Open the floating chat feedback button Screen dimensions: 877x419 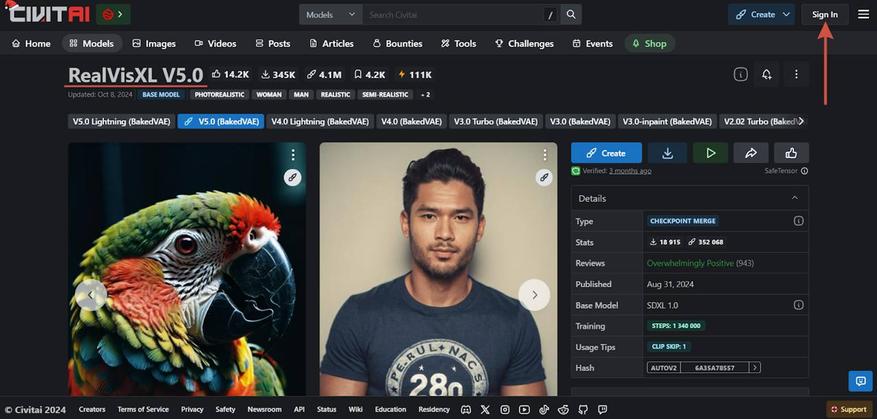tap(860, 381)
